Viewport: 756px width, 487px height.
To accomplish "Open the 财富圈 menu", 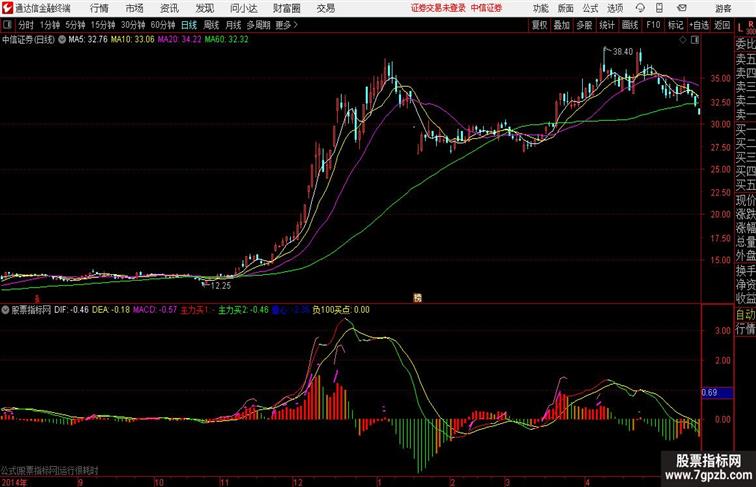I will point(286,8).
